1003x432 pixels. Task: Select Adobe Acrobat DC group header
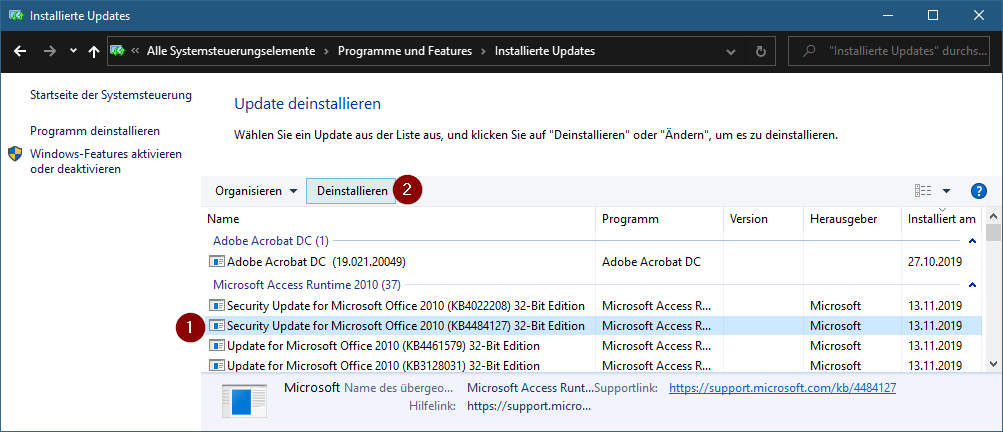pyautogui.click(x=270, y=241)
